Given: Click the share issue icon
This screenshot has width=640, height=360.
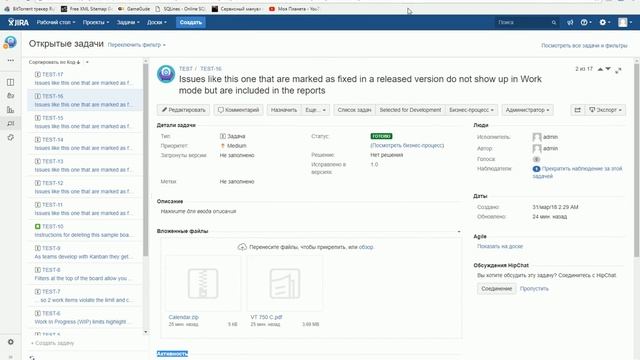Looking at the screenshot, I should point(578,110).
